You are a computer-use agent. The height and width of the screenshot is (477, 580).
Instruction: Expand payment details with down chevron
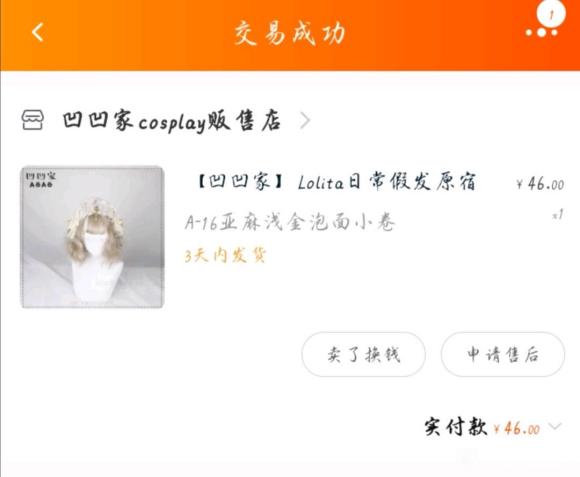(x=555, y=426)
